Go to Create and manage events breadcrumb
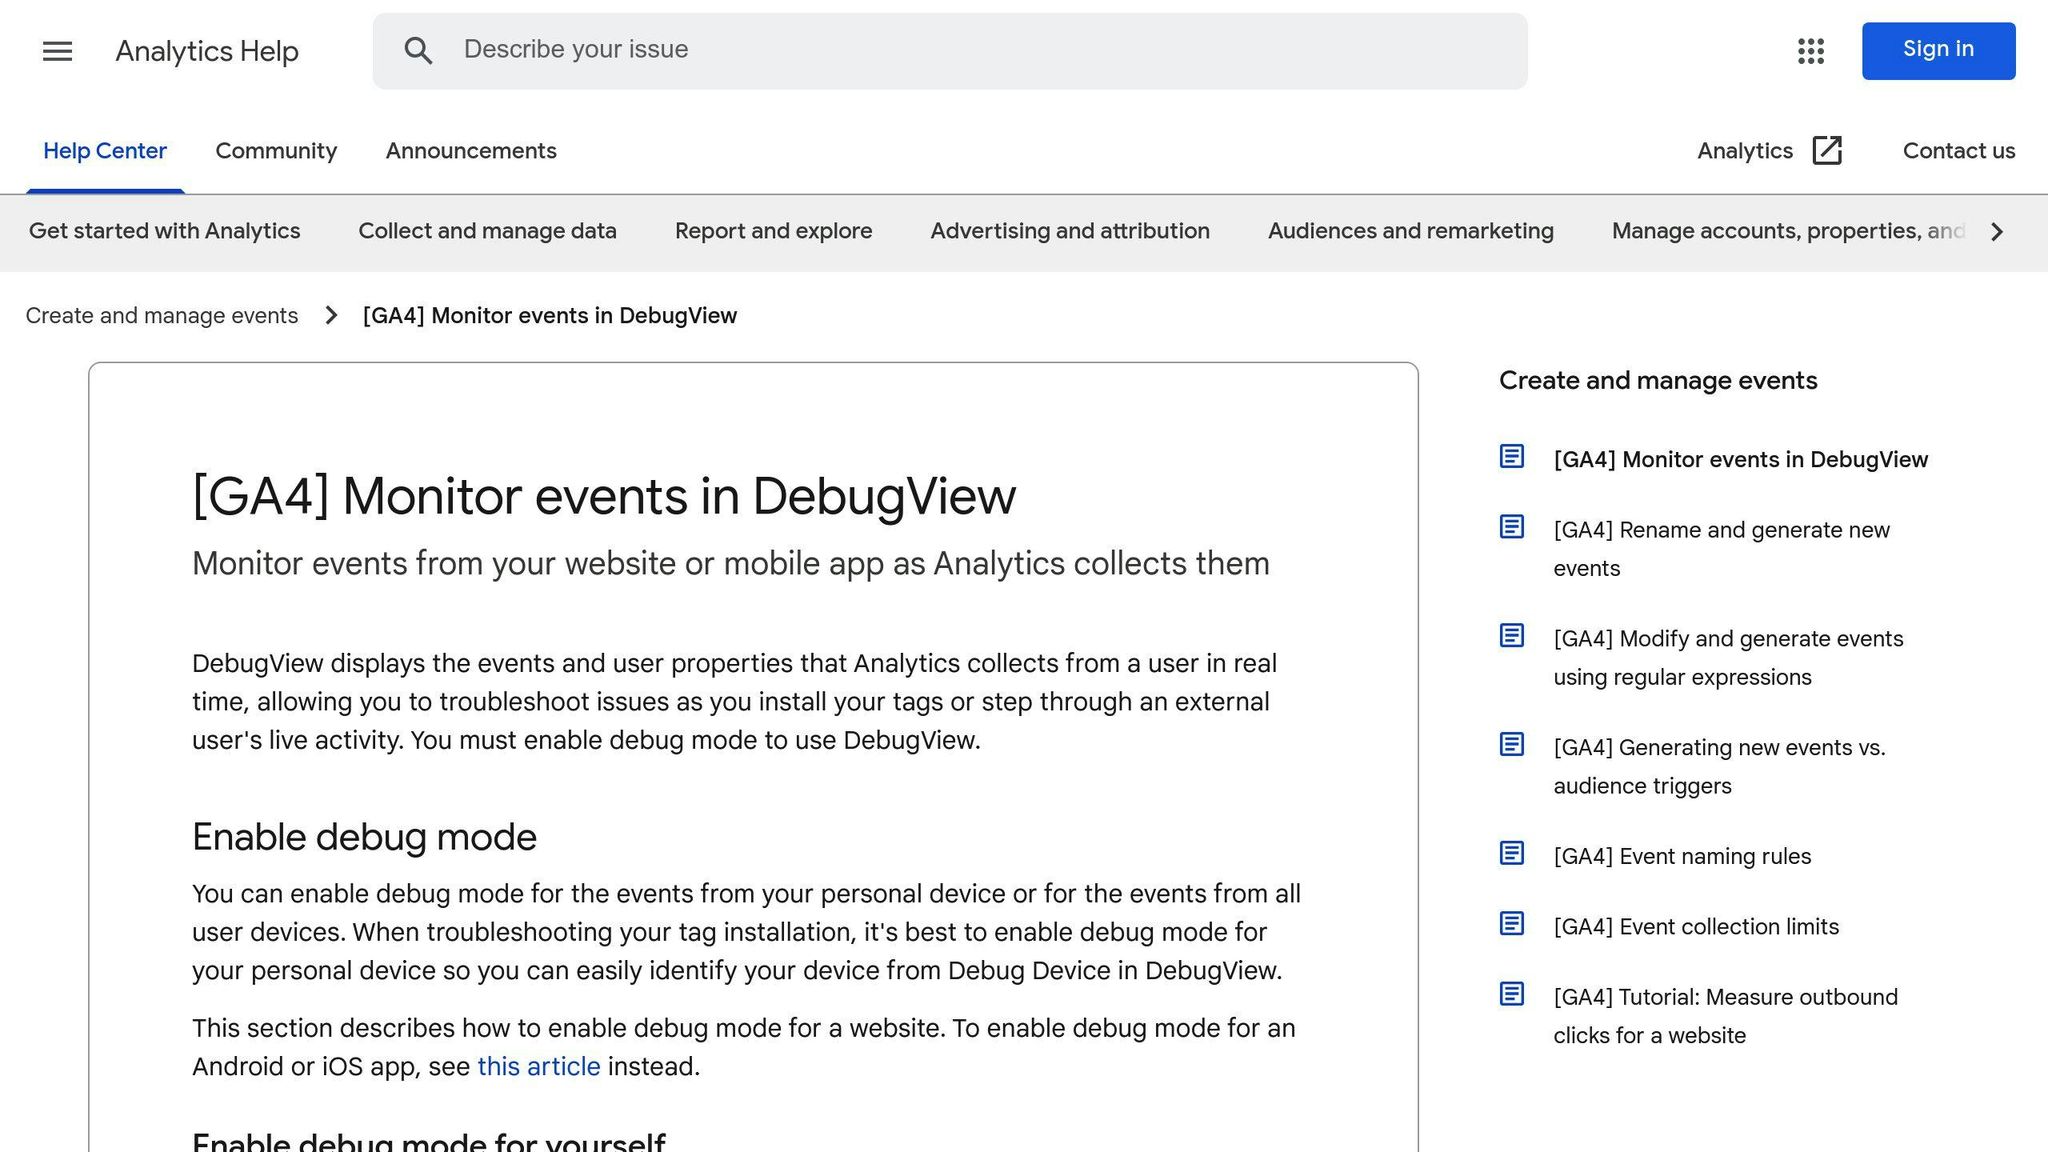The image size is (2048, 1152). point(162,316)
